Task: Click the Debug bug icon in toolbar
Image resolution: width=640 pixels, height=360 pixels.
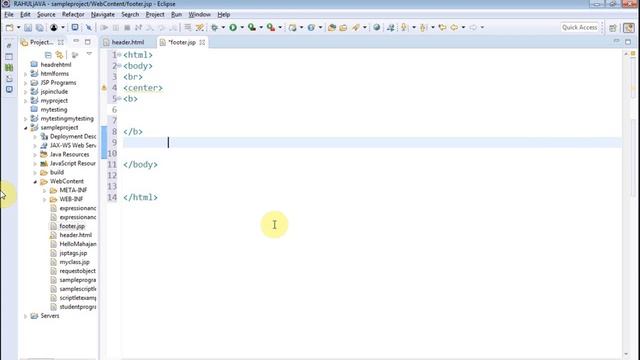Action: coord(214,27)
